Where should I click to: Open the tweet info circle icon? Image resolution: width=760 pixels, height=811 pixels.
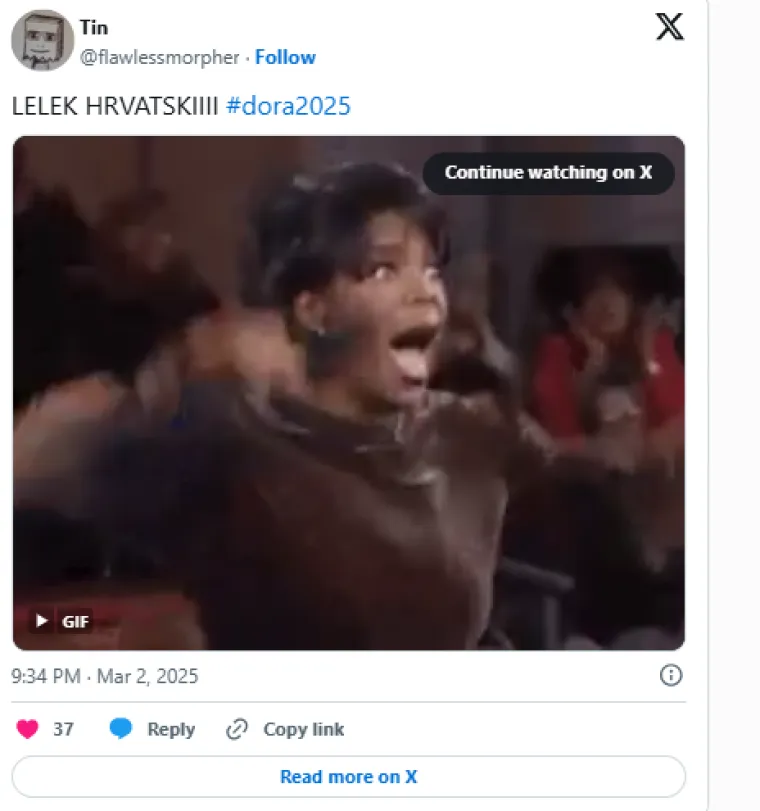[x=670, y=675]
